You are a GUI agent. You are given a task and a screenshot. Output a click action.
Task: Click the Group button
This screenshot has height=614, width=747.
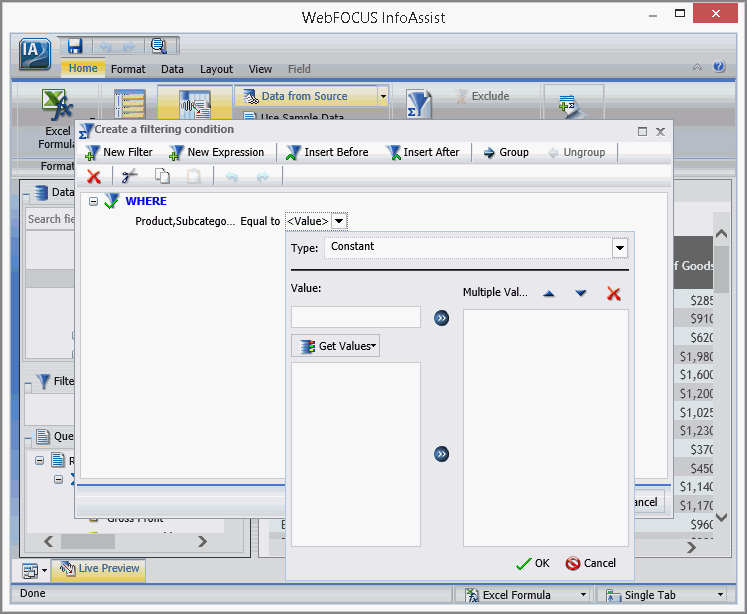tap(506, 152)
